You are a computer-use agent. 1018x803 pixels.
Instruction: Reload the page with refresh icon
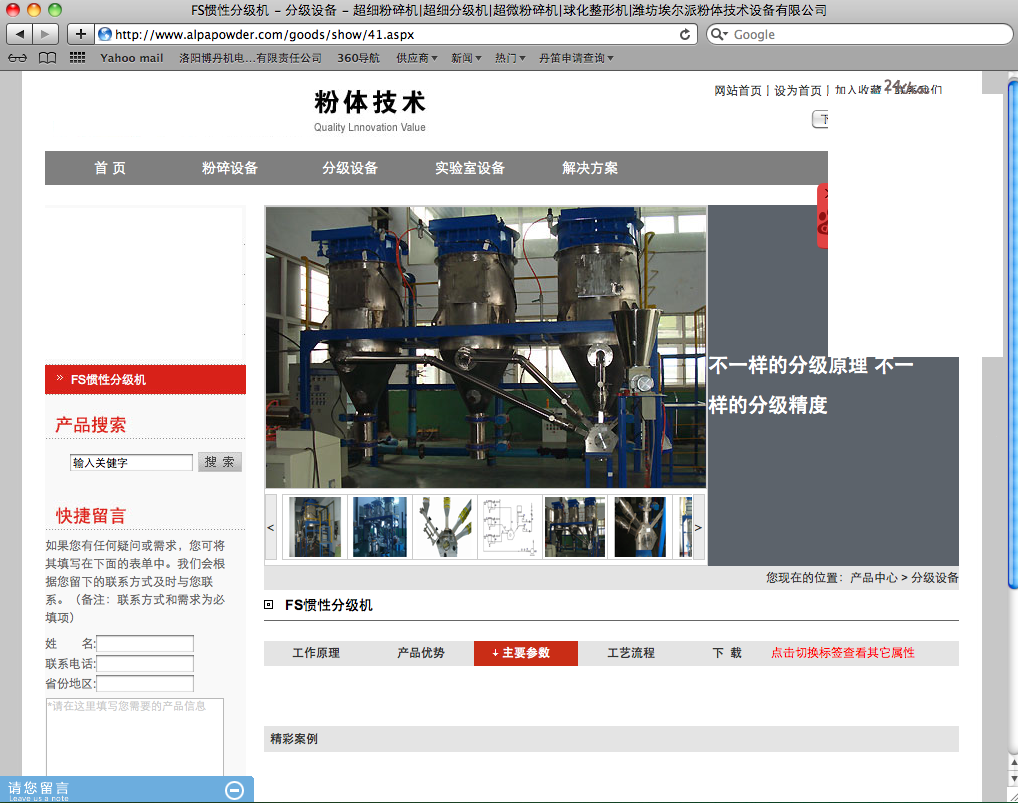click(685, 34)
